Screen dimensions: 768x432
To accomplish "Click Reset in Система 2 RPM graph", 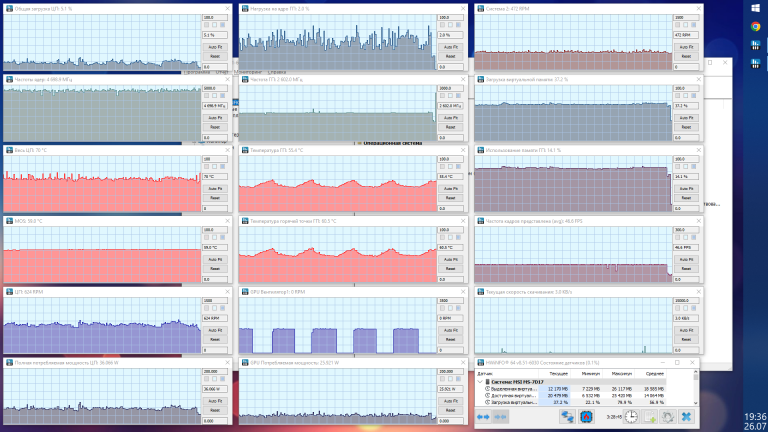I will click(x=686, y=56).
